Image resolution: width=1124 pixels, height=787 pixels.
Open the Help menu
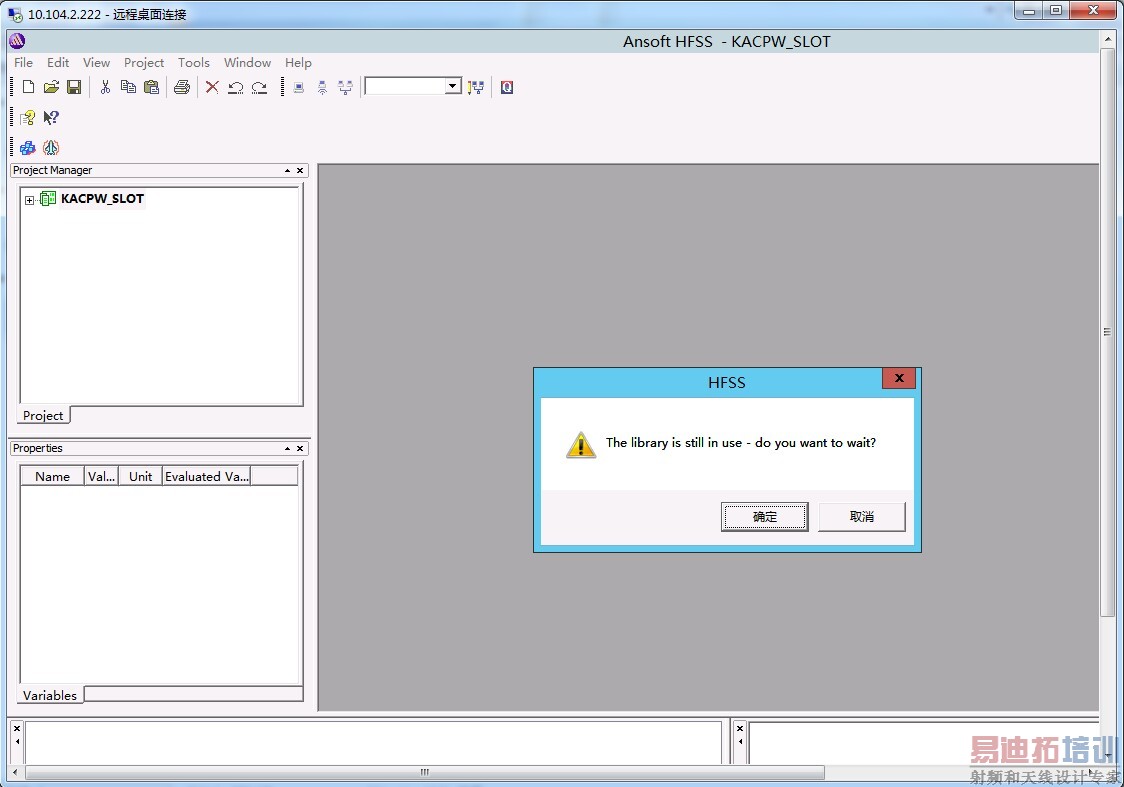(x=298, y=62)
